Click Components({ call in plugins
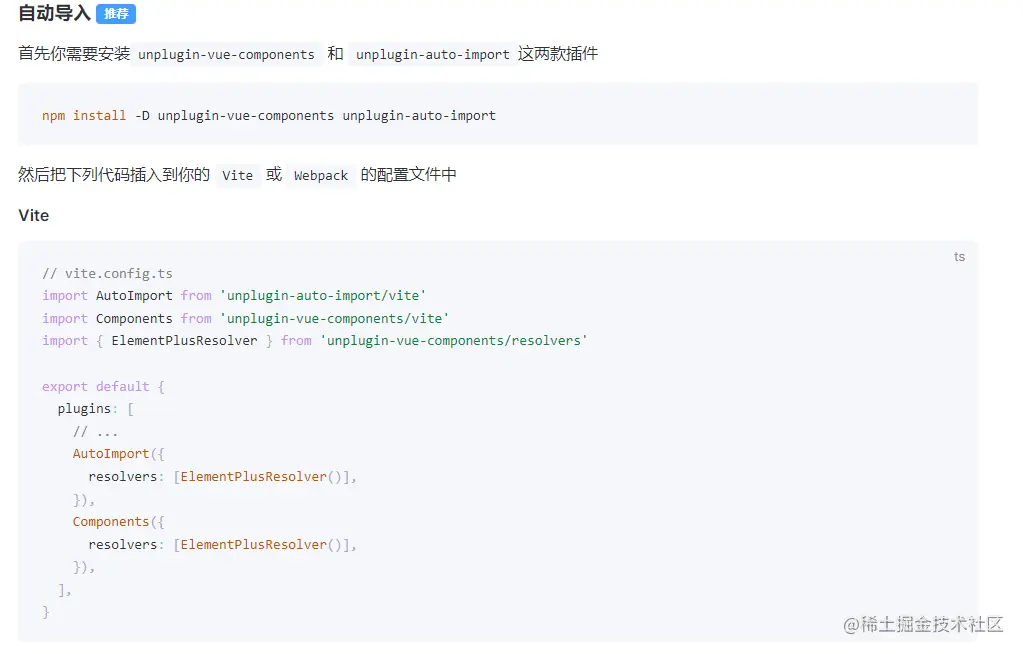Screen dimensions: 1023x654 (119, 522)
